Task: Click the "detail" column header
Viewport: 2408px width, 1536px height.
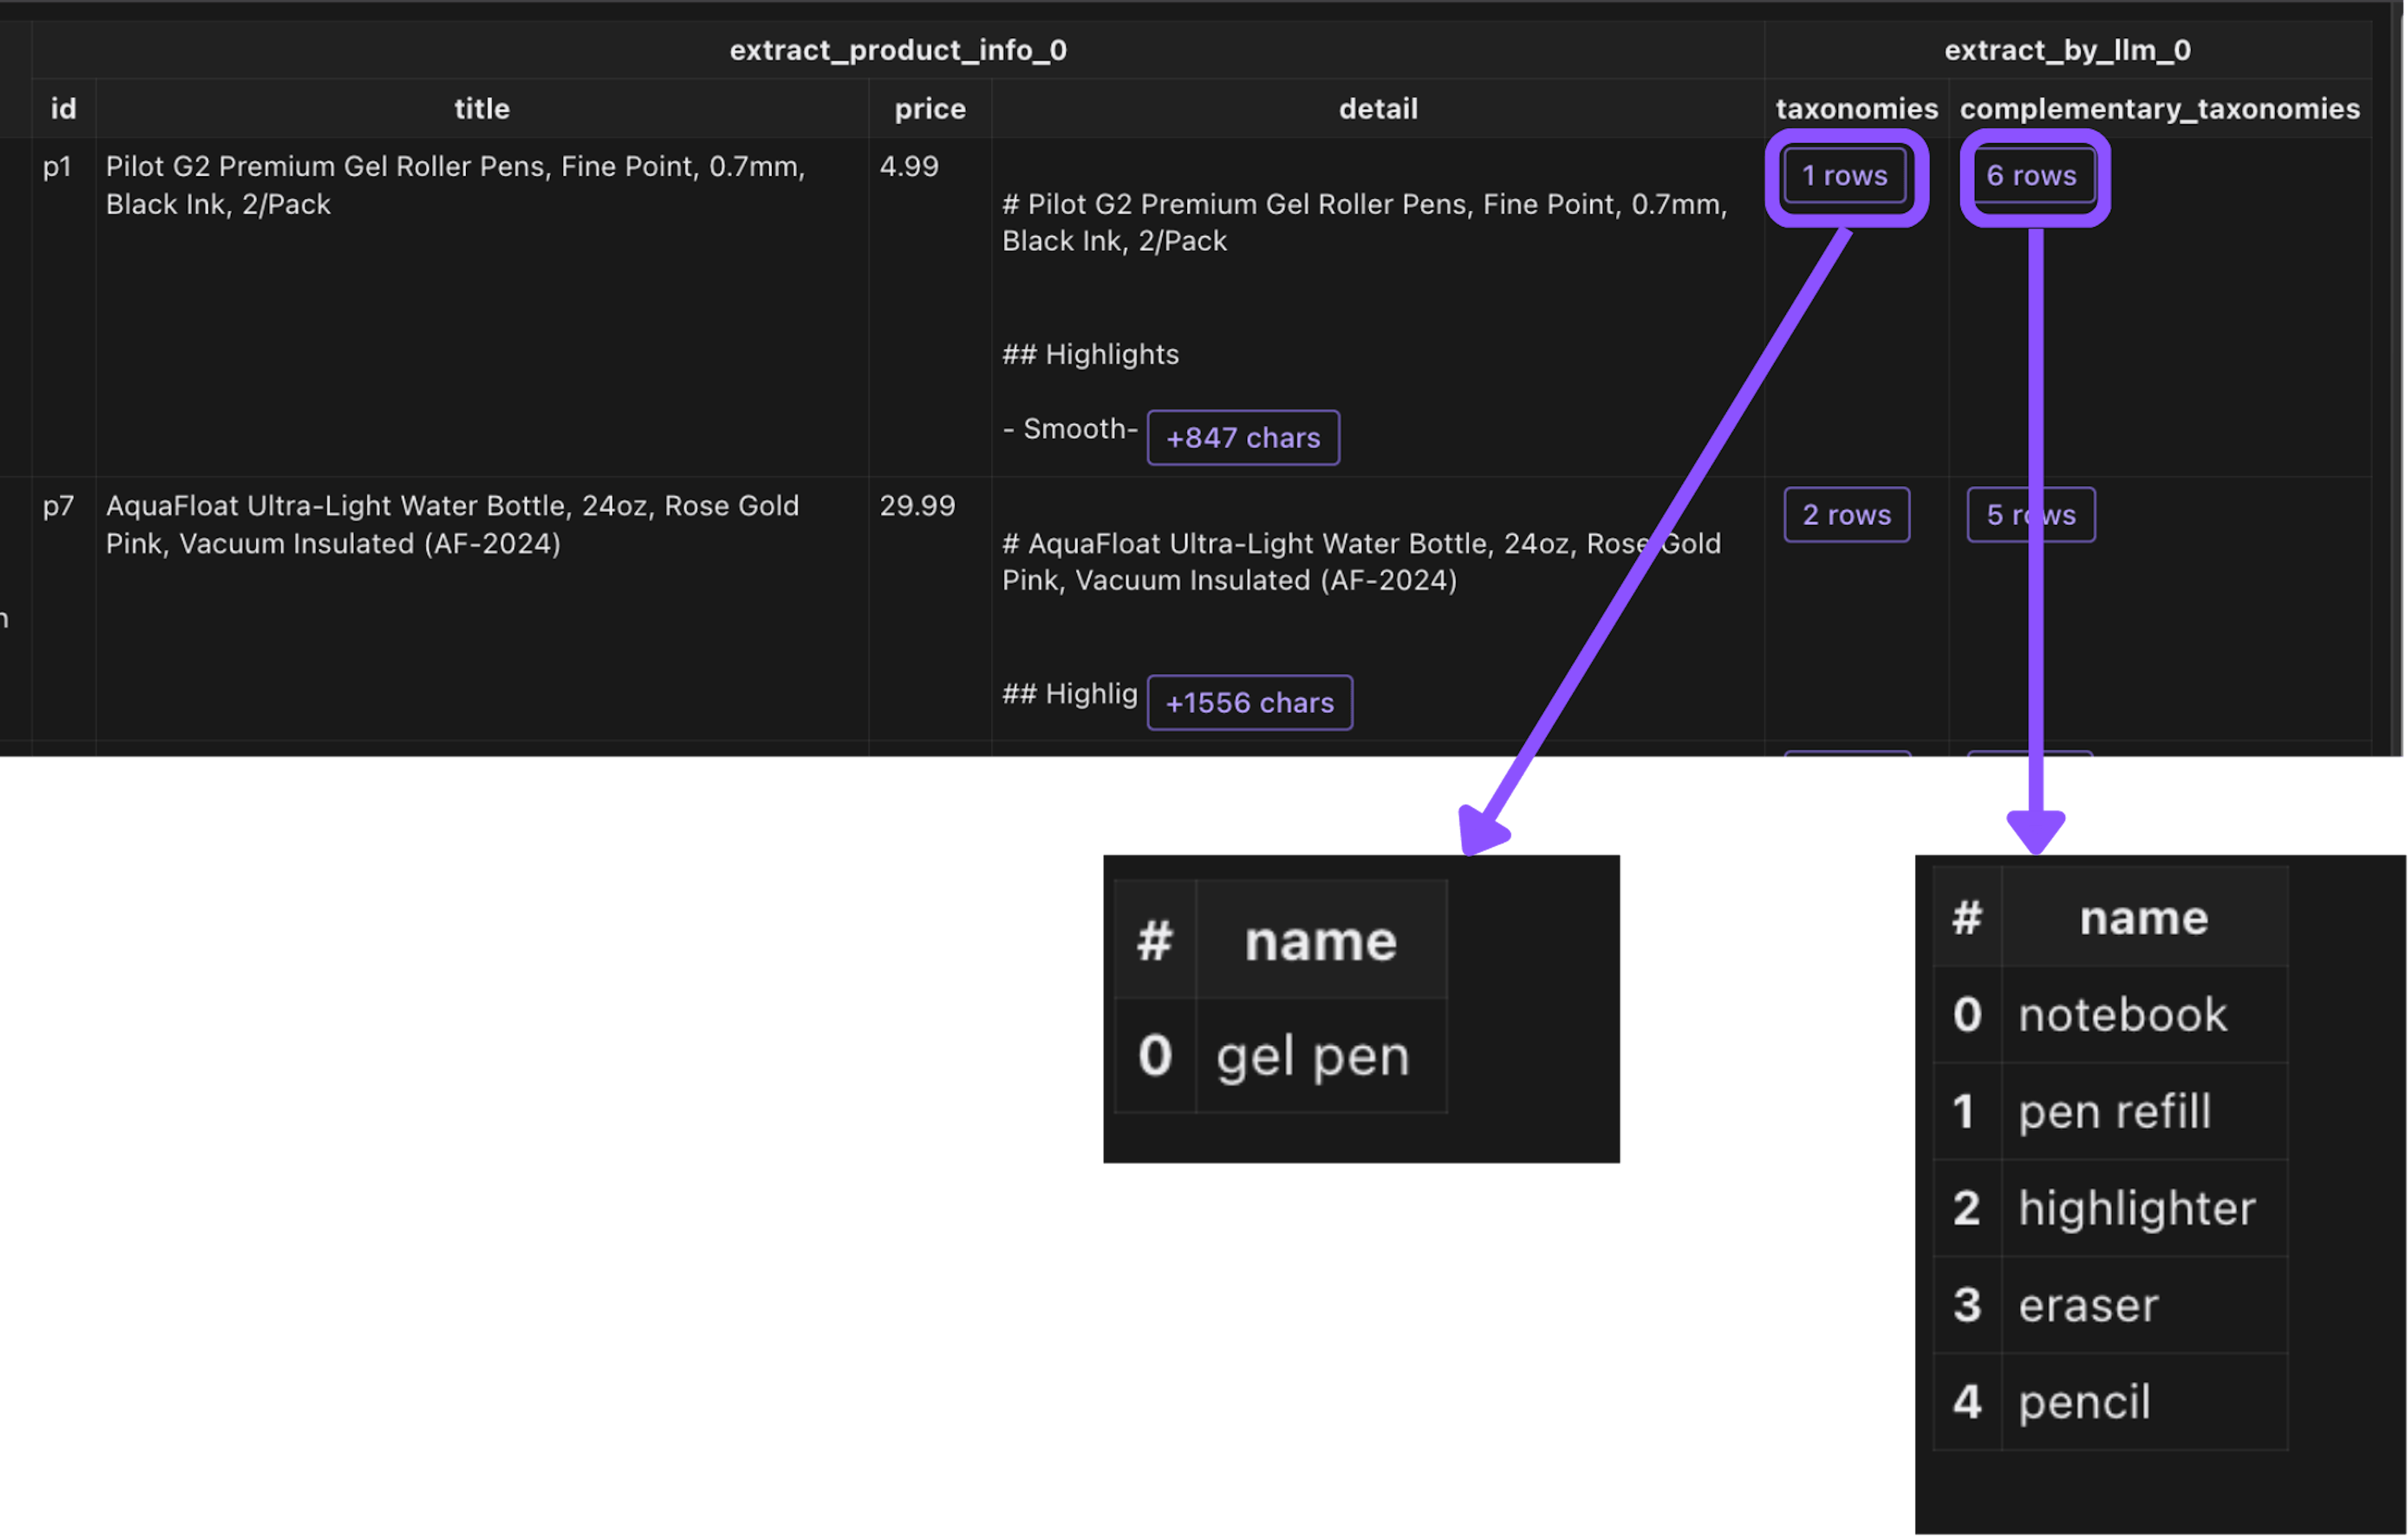Action: (x=1377, y=109)
